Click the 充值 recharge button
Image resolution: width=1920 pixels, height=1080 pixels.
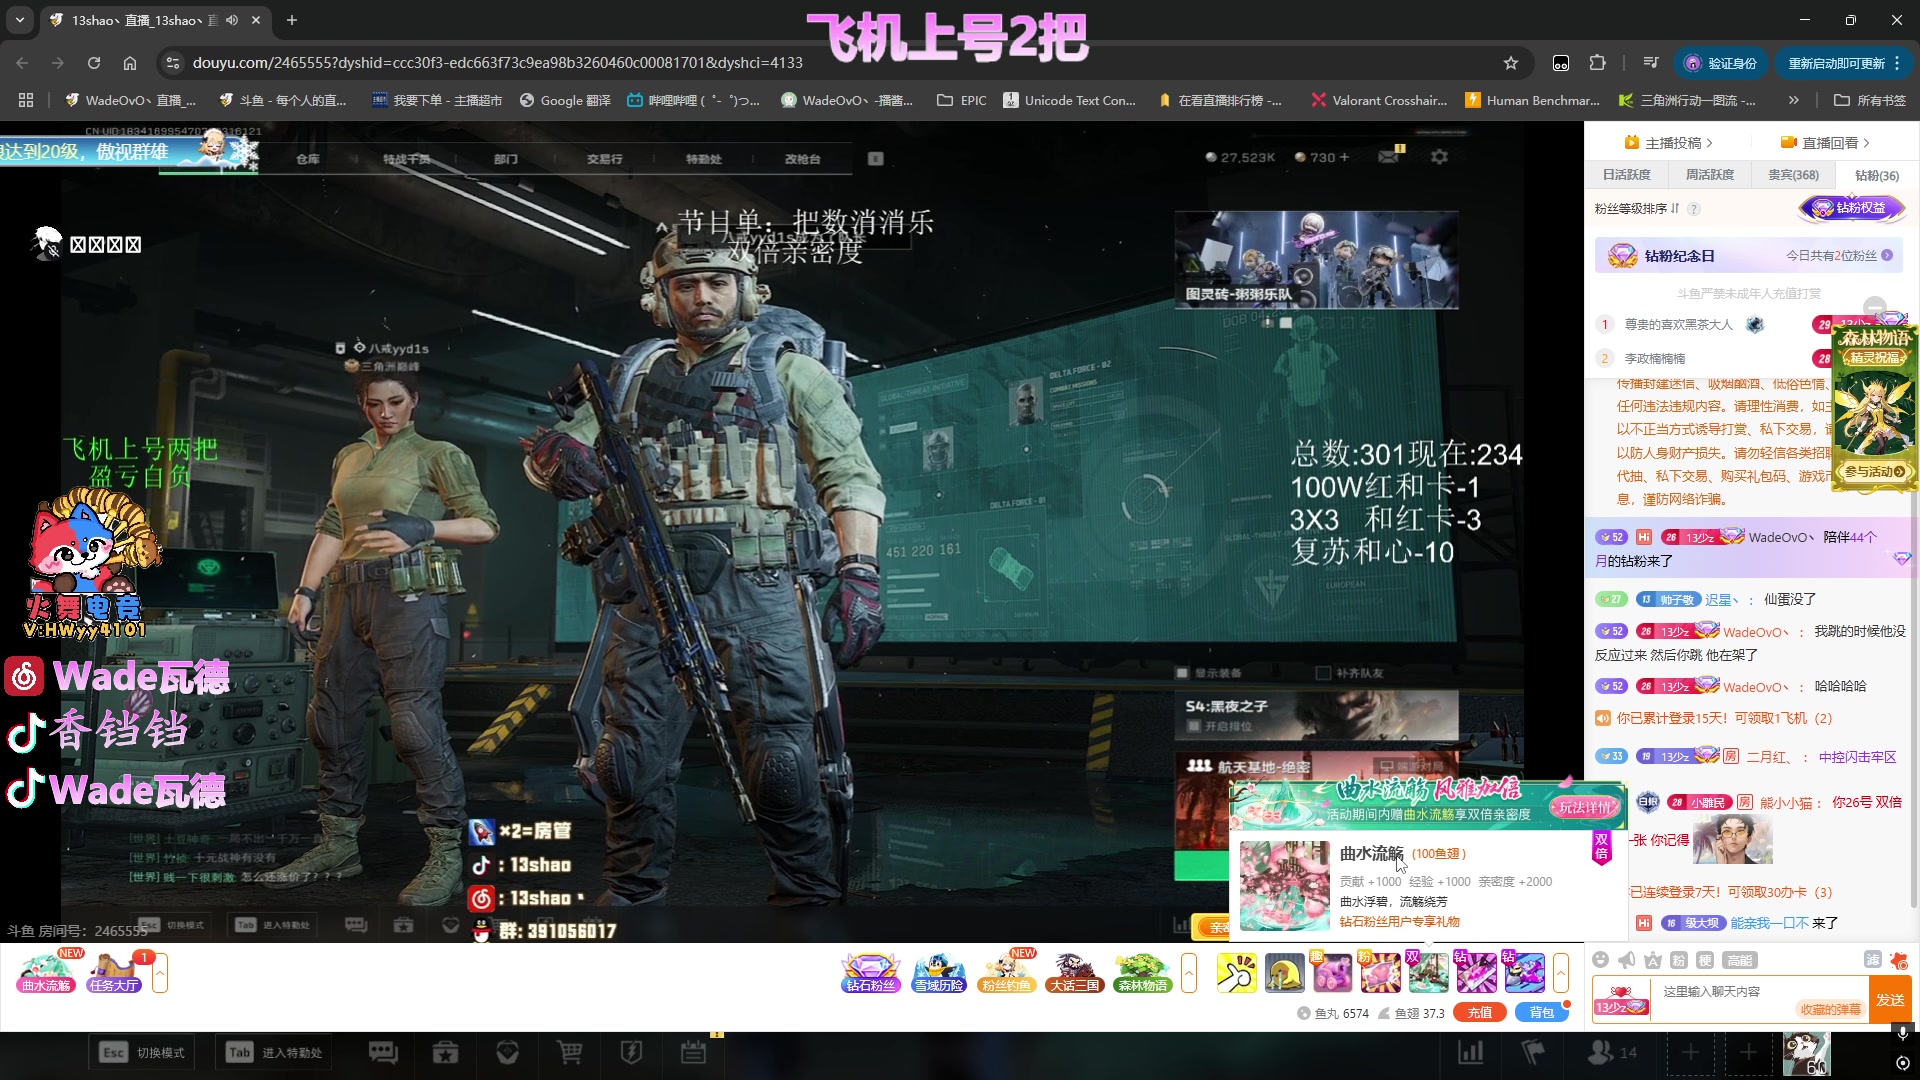coord(1480,1013)
